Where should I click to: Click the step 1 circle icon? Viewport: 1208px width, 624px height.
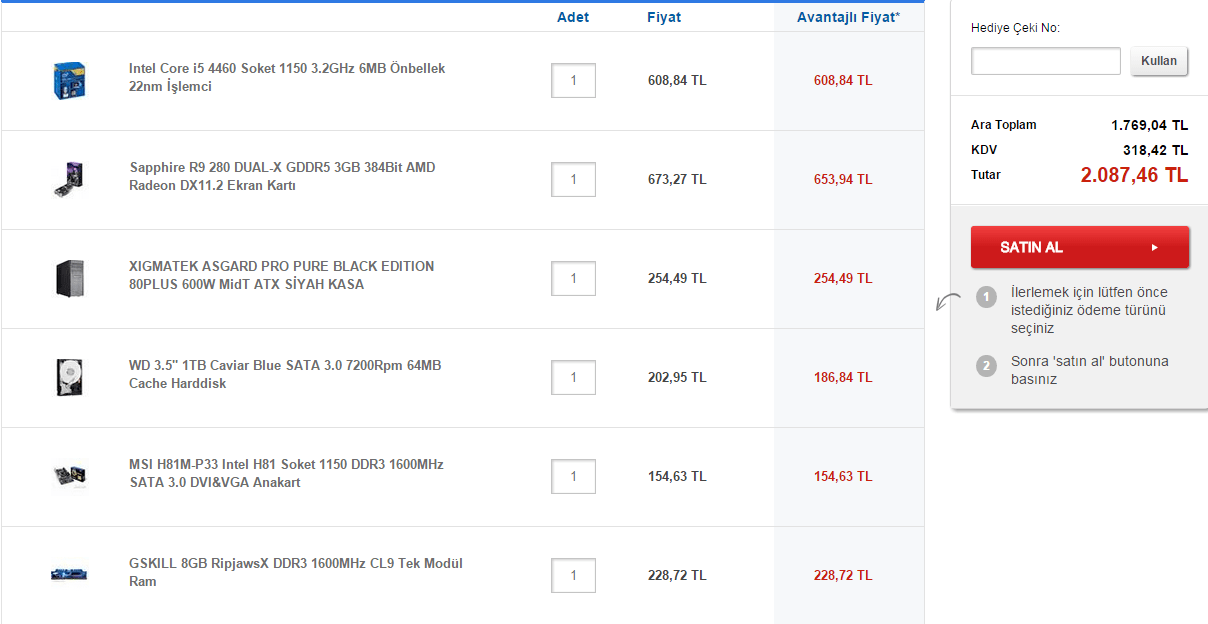986,297
